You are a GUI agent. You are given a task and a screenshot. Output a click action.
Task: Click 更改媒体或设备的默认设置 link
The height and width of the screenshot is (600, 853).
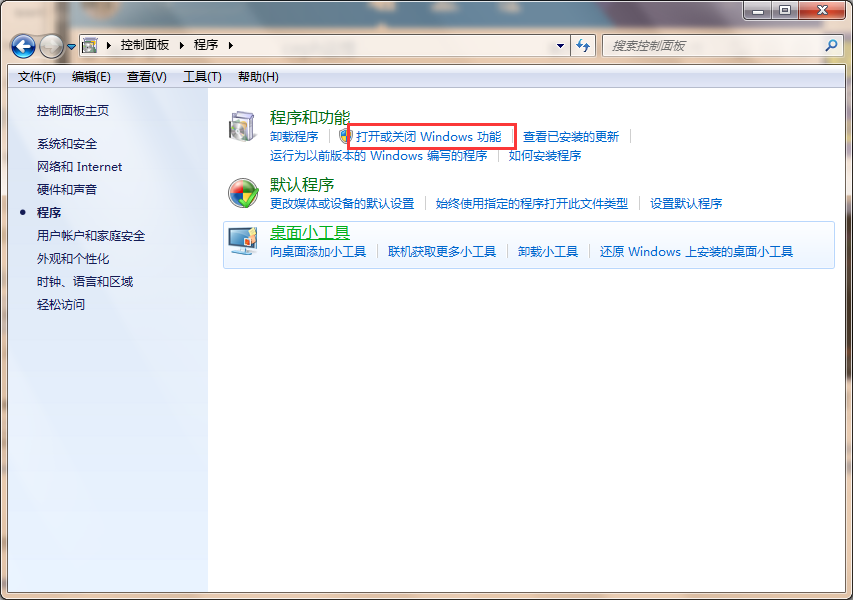pyautogui.click(x=342, y=203)
